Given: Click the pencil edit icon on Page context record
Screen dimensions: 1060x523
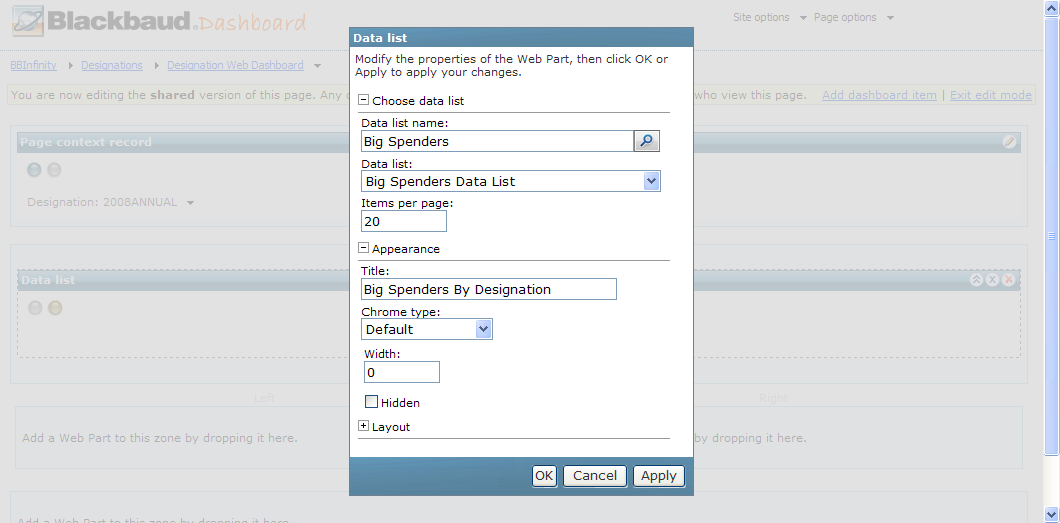Looking at the screenshot, I should point(1009,142).
